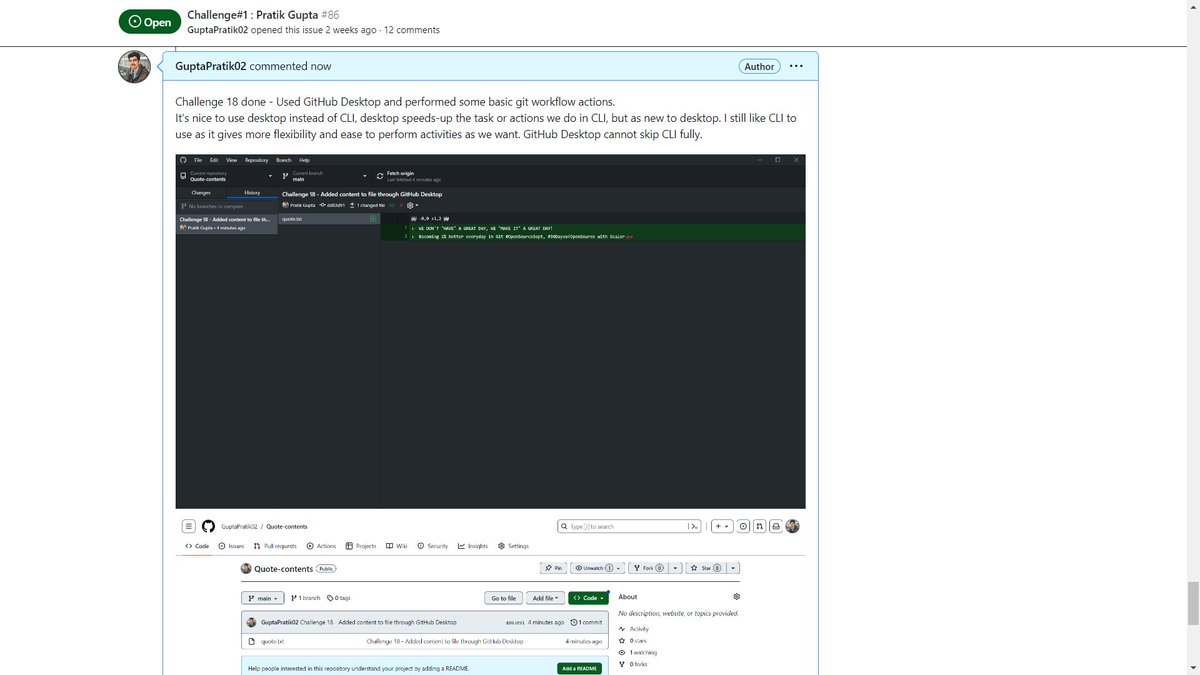This screenshot has width=1200, height=675.
Task: Click the Fork button
Action: 649,568
